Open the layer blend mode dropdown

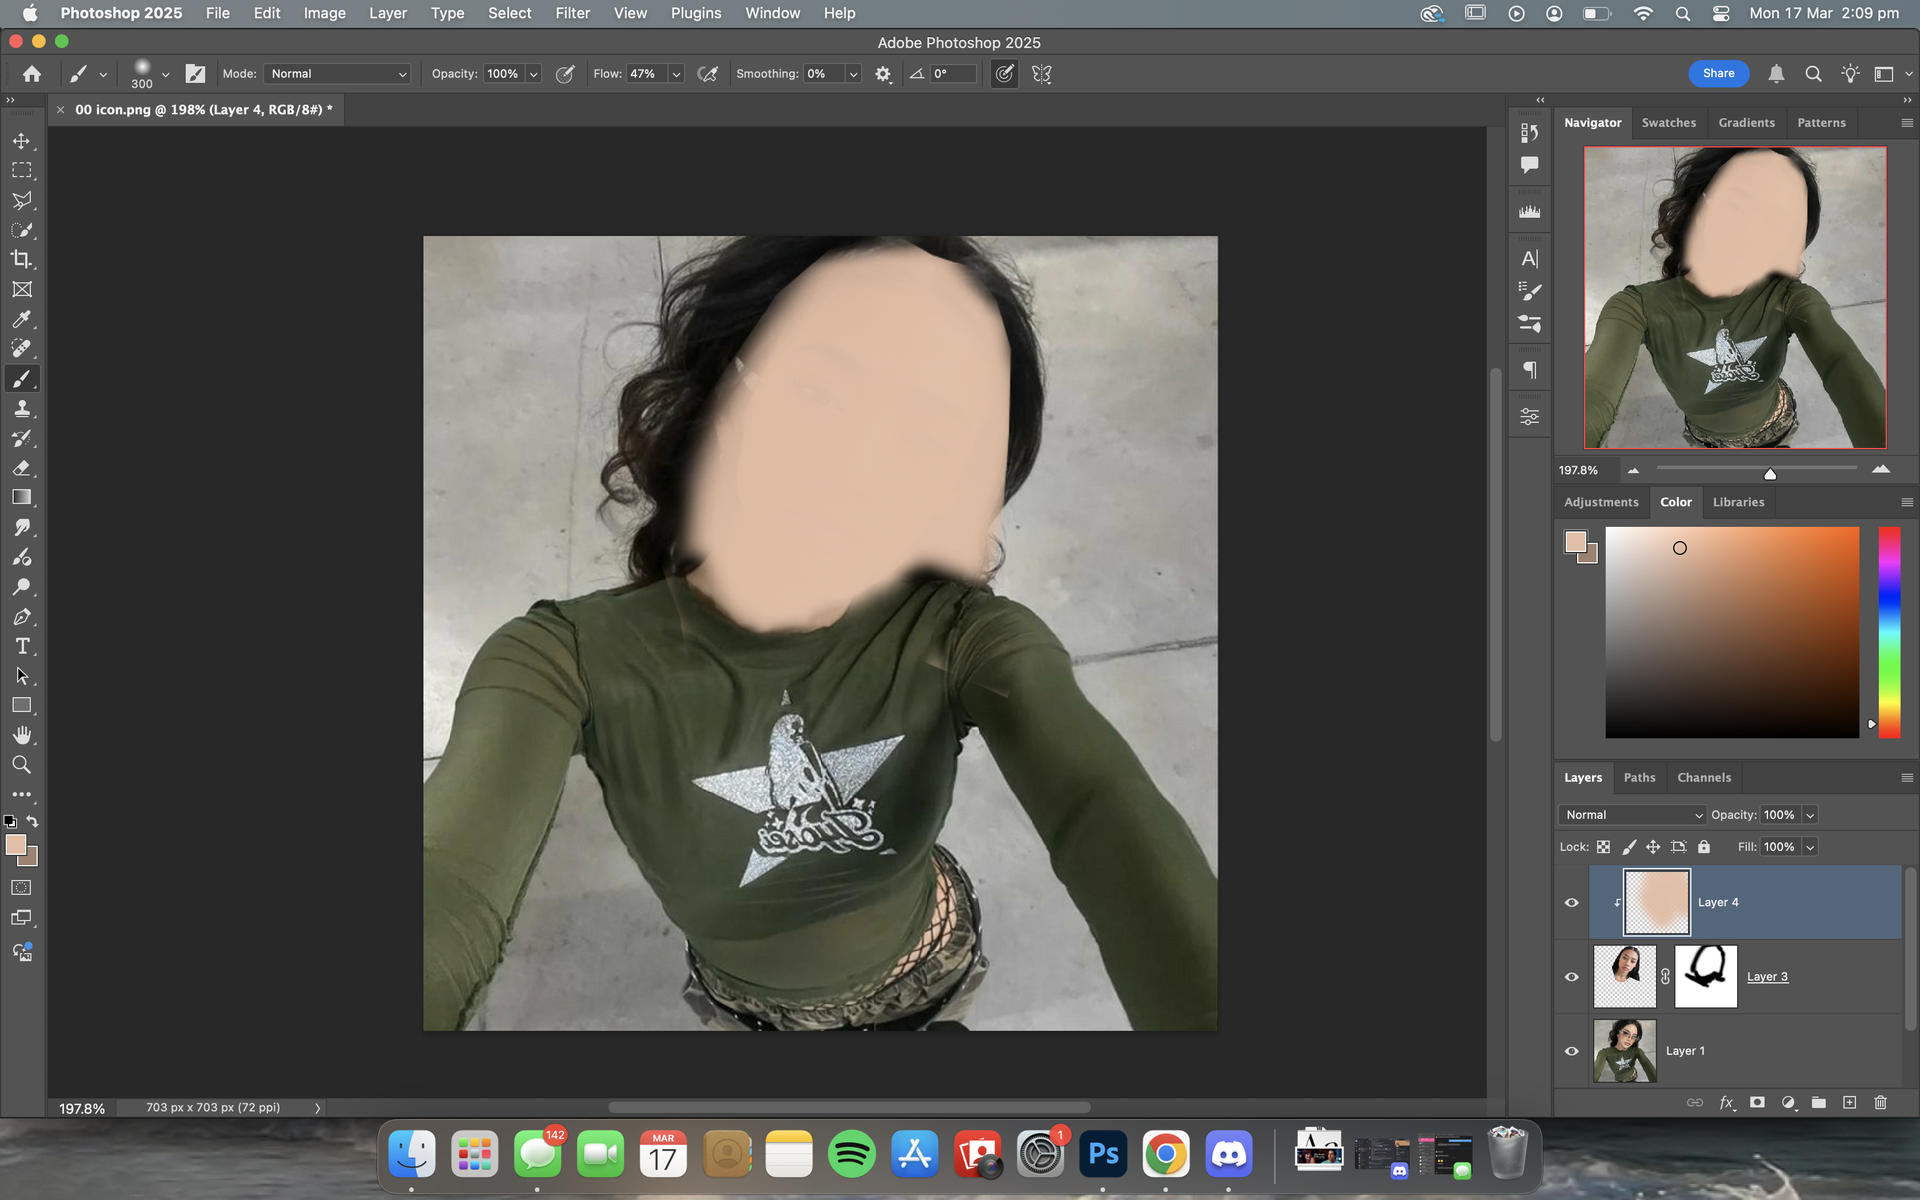tap(1632, 815)
